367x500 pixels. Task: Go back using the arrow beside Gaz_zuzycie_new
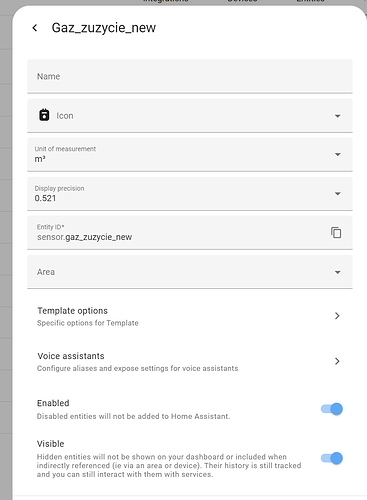pos(35,28)
